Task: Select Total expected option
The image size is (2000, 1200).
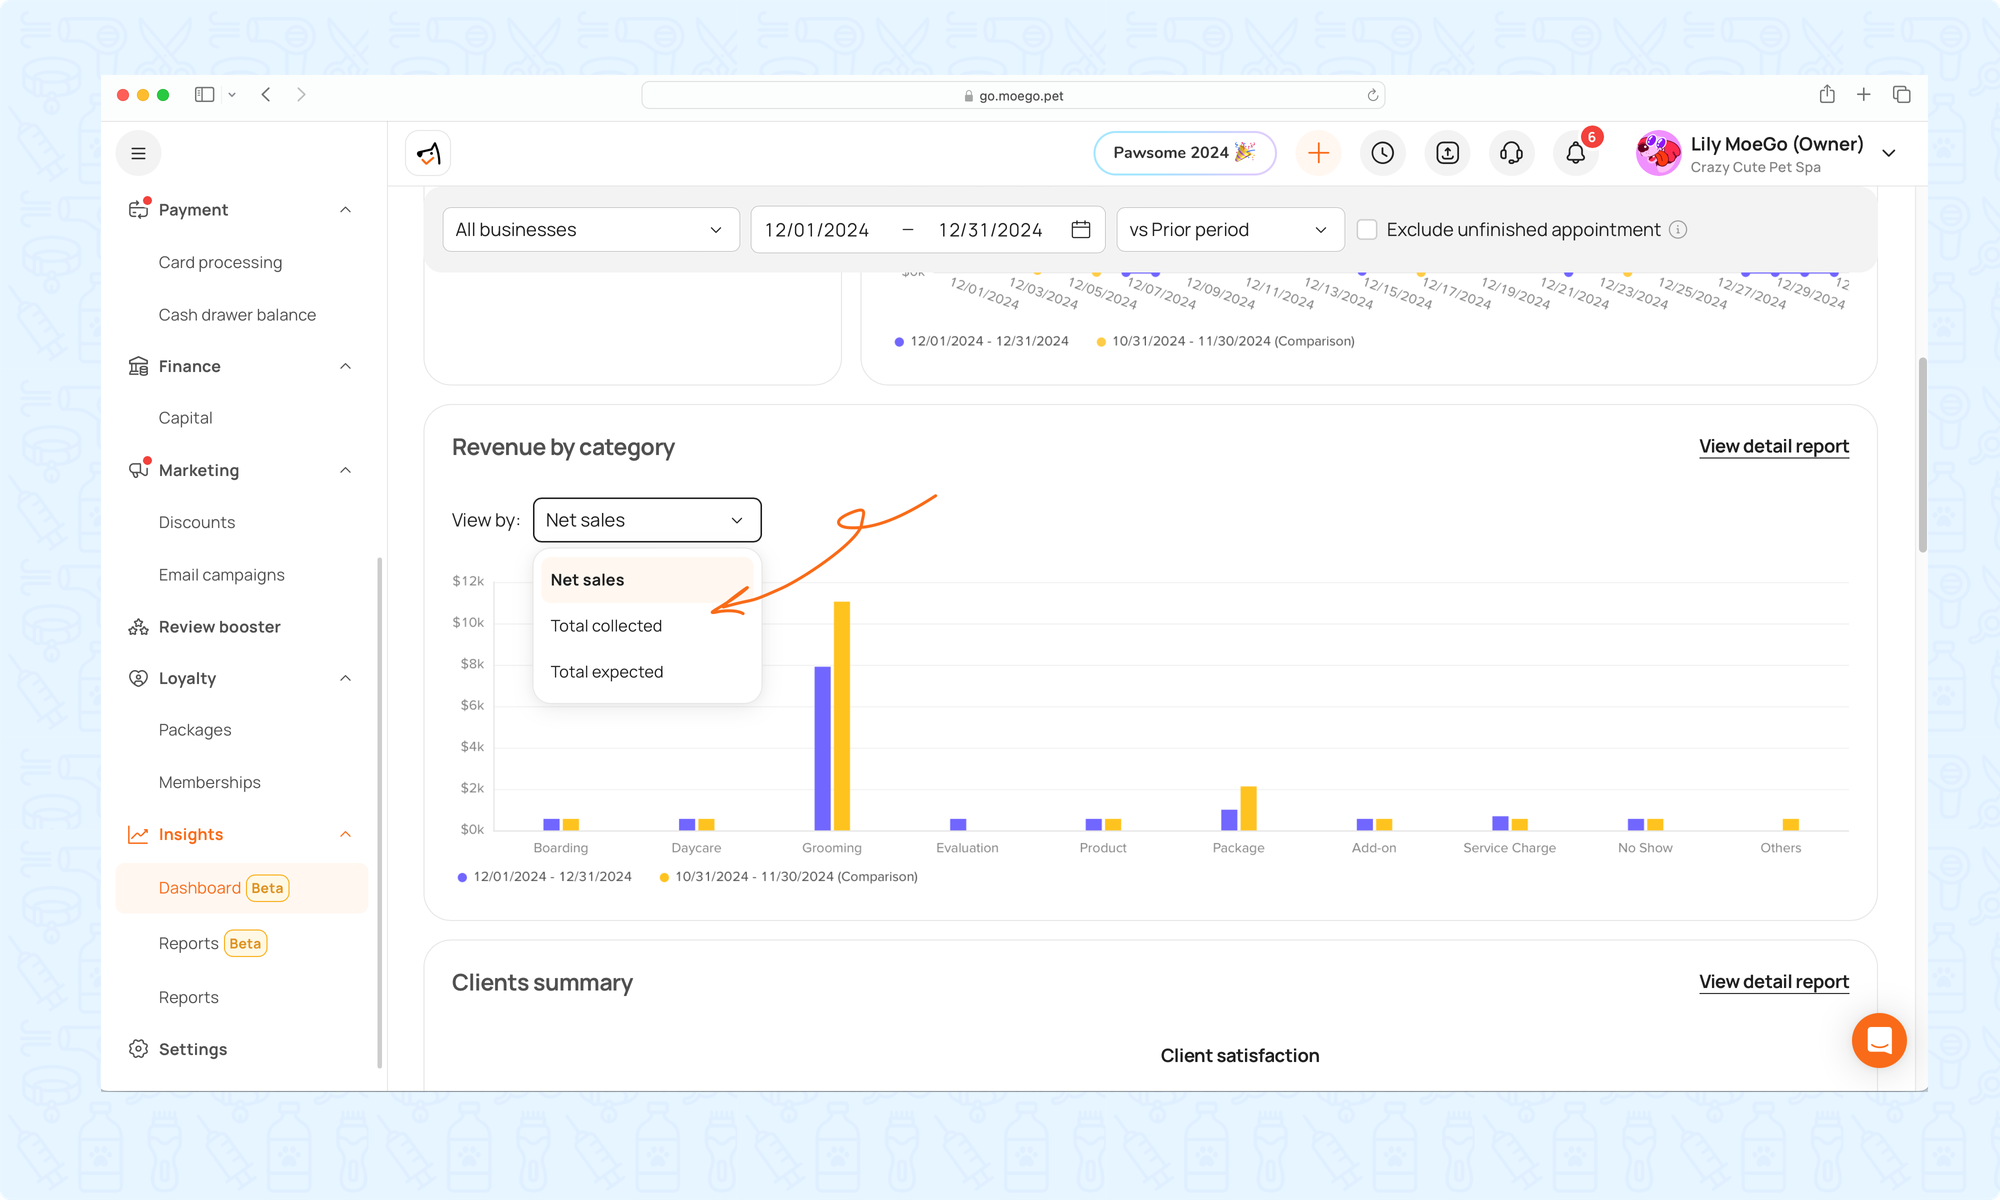Action: pyautogui.click(x=606, y=672)
